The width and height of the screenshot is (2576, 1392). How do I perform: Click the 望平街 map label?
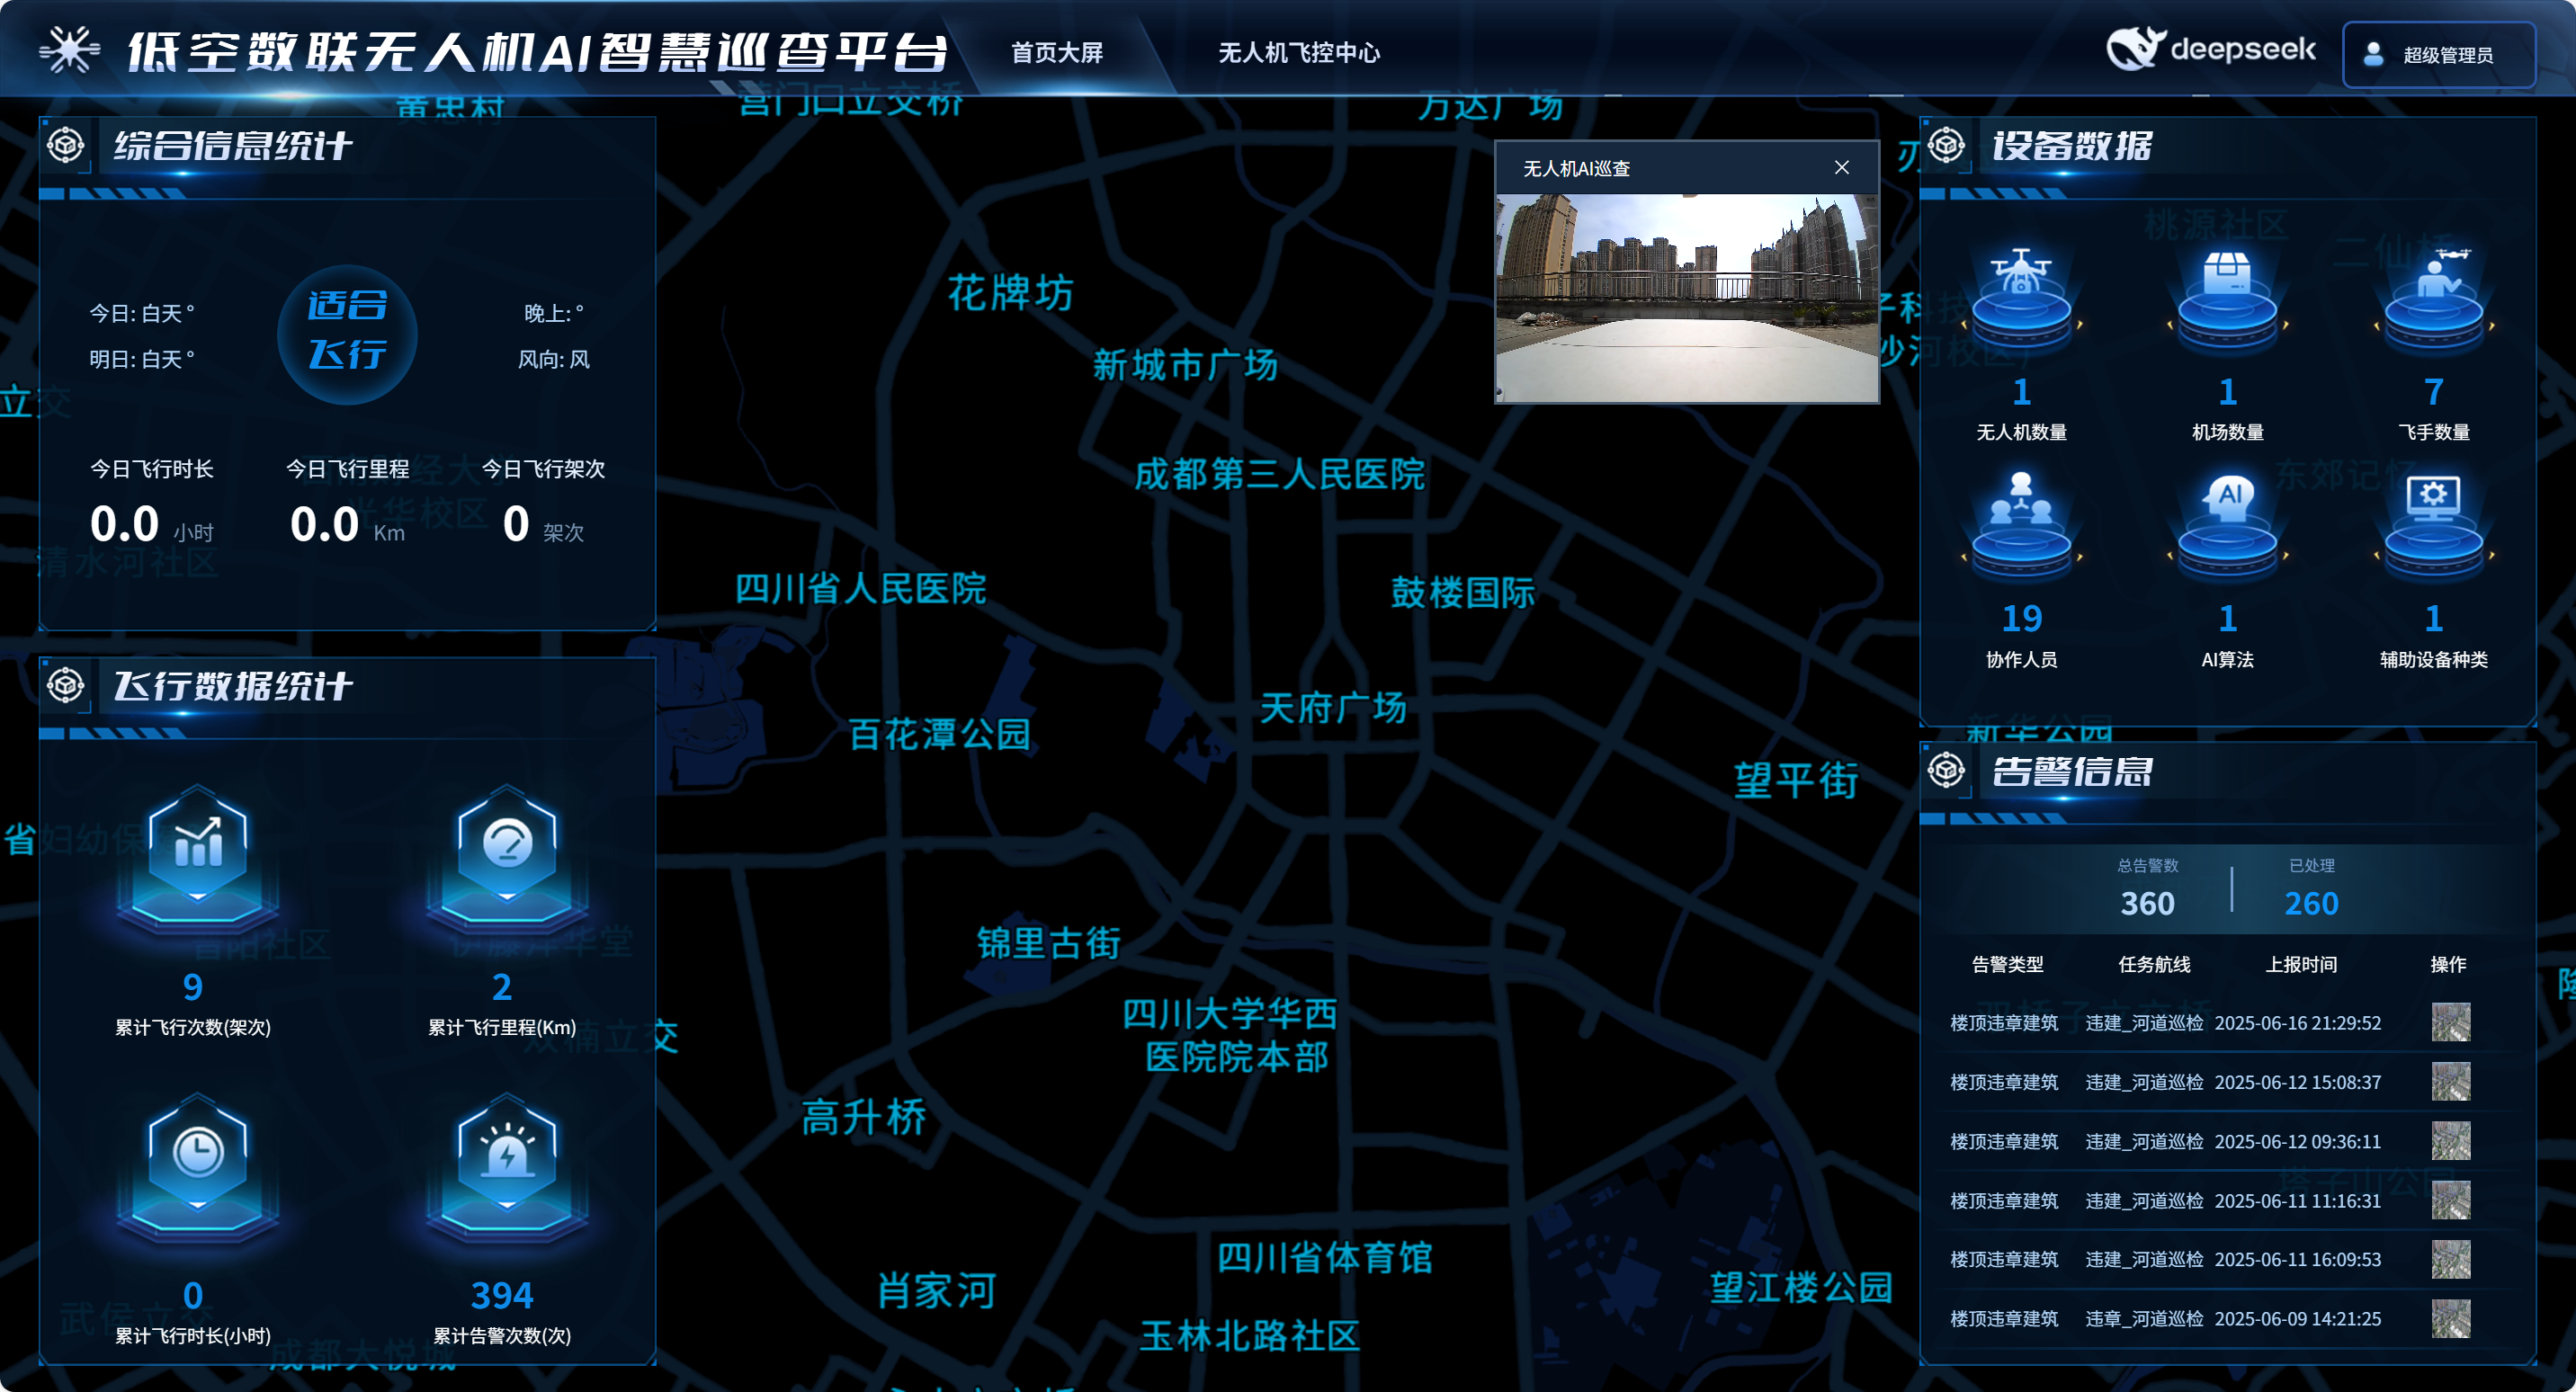(1796, 780)
